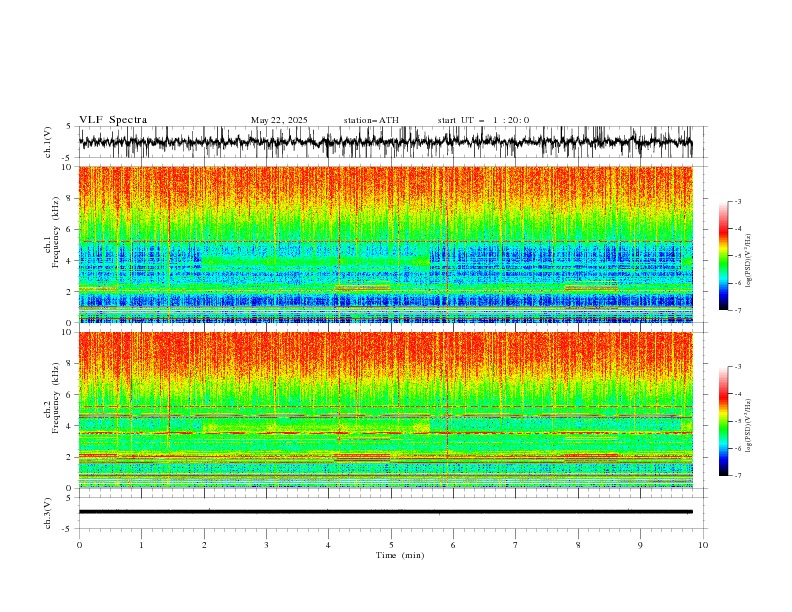Click time axis tick label '8'
792x612 pixels.
pos(578,545)
